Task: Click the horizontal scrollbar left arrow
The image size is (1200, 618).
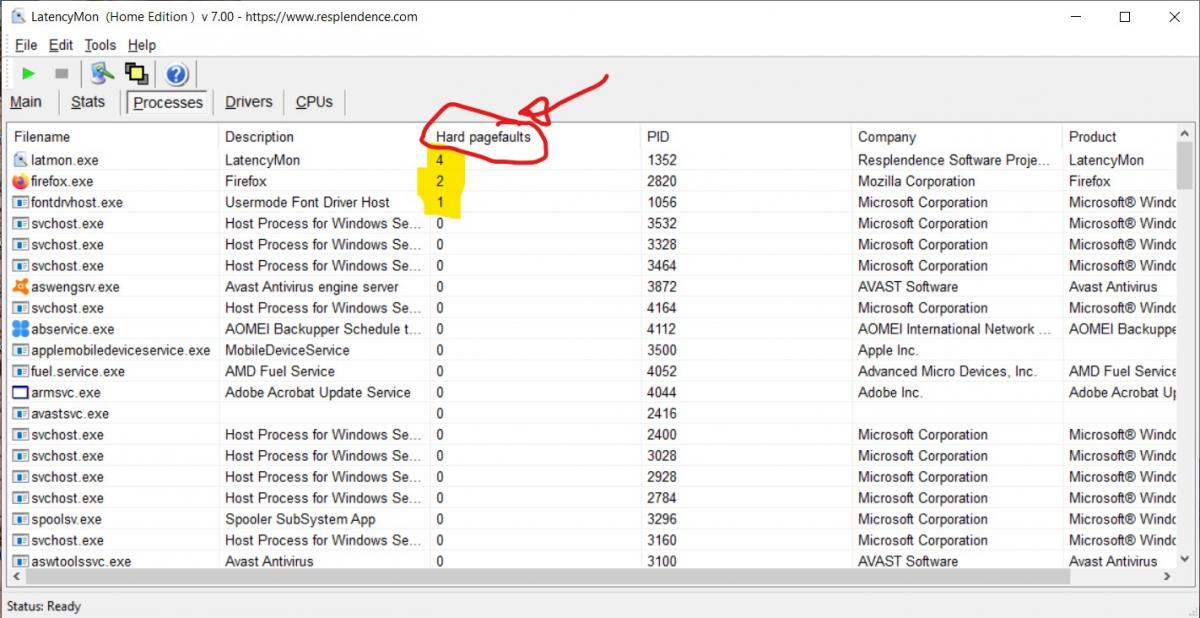Action: click(x=17, y=577)
